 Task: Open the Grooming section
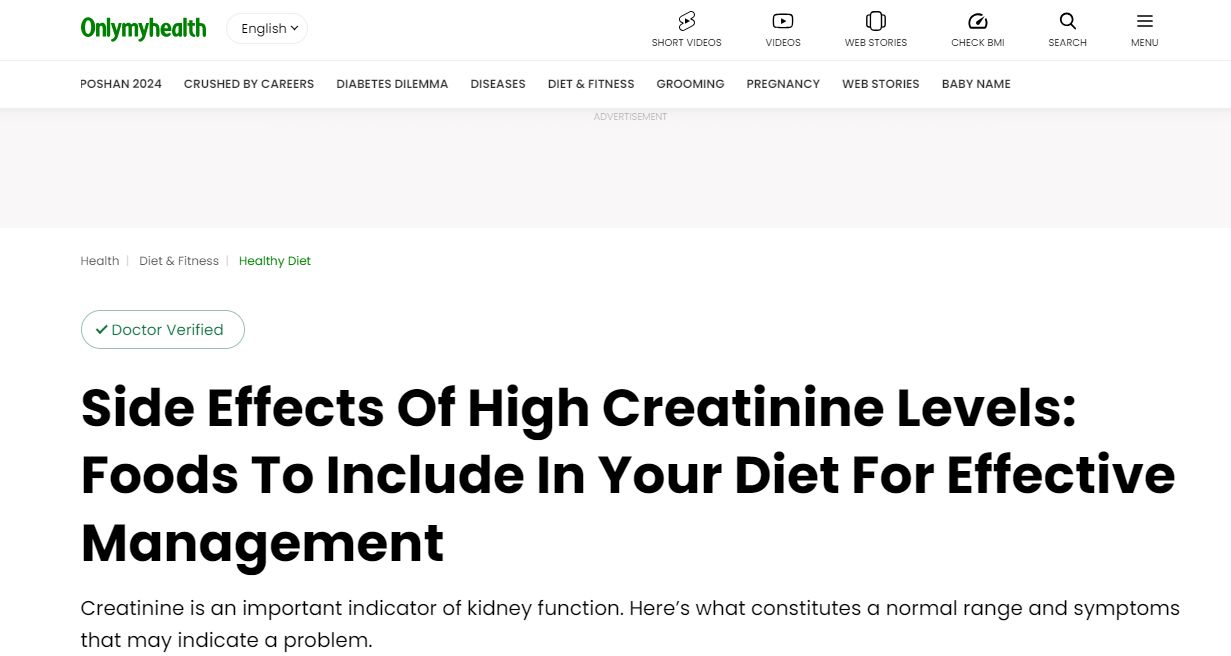(690, 84)
